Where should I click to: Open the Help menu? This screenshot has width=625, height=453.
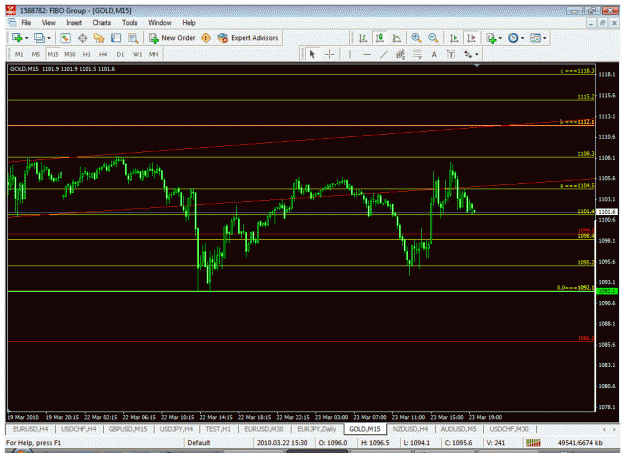pyautogui.click(x=189, y=23)
